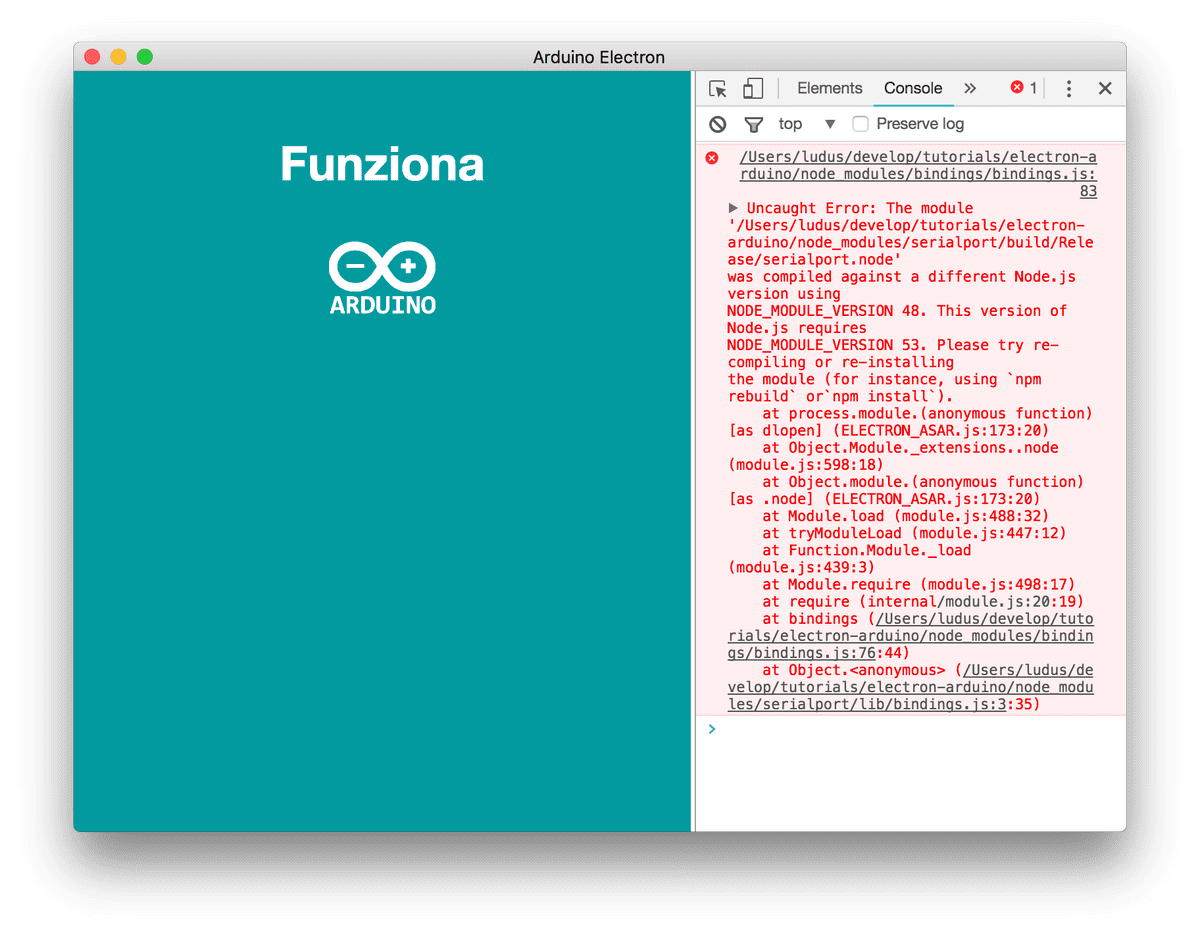
Task: Click the clear console icon
Action: (717, 124)
